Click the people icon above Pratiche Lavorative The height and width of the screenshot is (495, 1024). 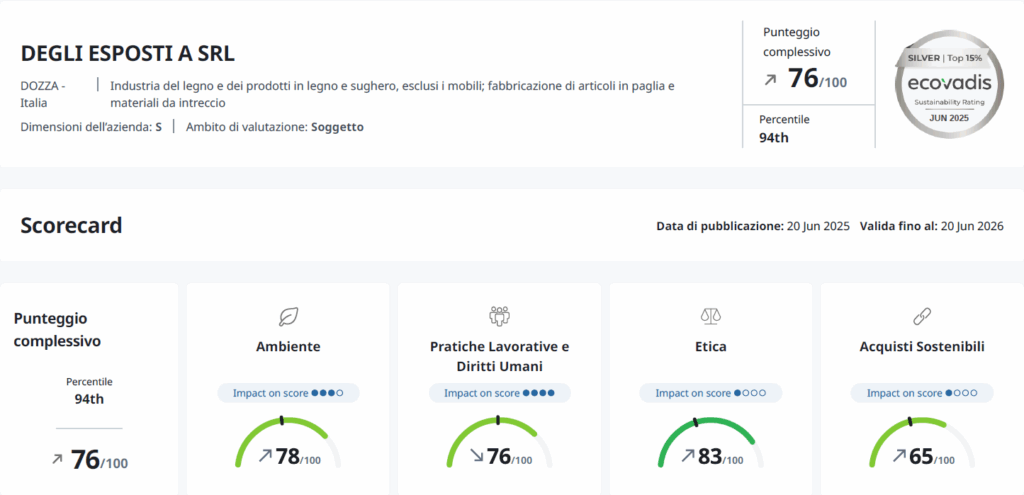(499, 317)
